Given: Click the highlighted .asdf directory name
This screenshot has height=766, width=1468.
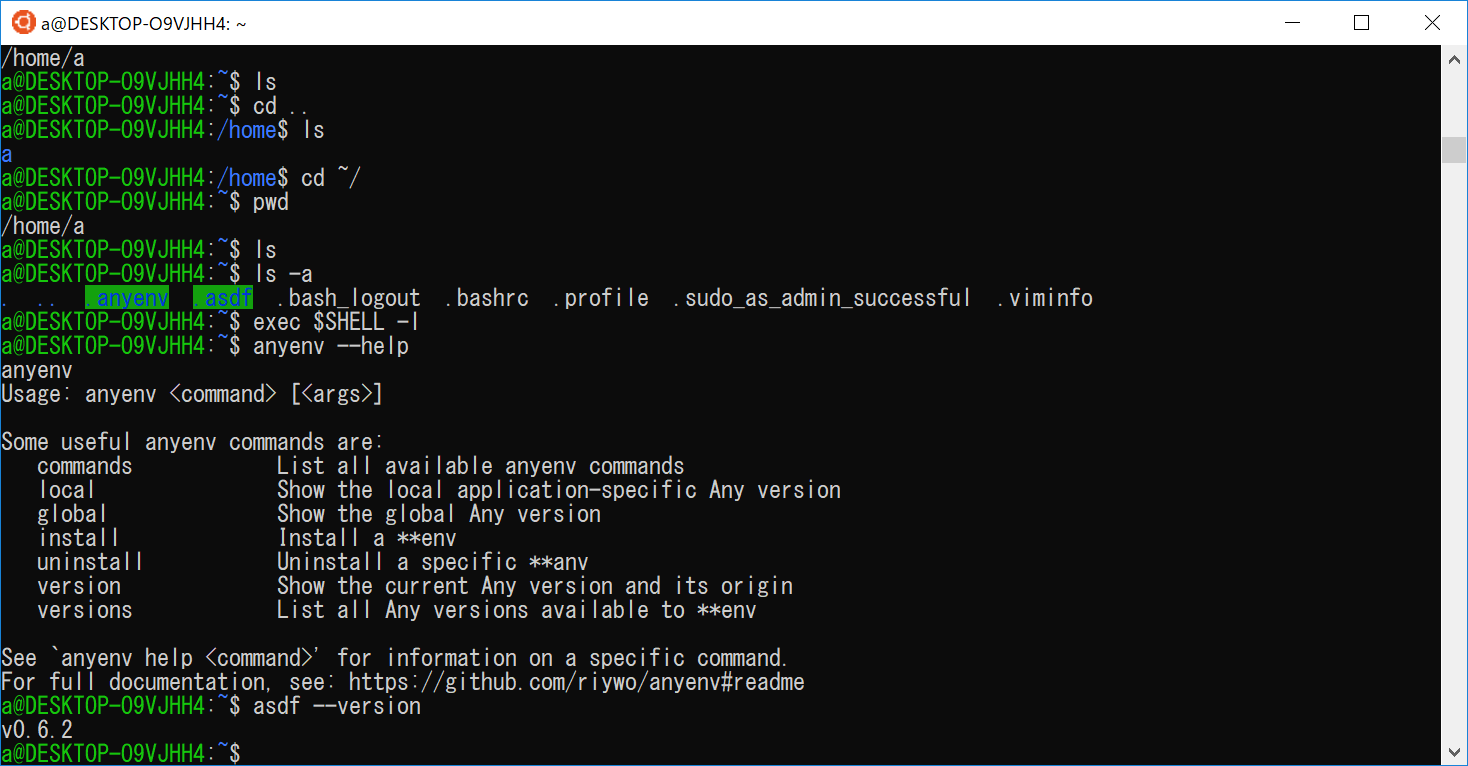Looking at the screenshot, I should 223,298.
